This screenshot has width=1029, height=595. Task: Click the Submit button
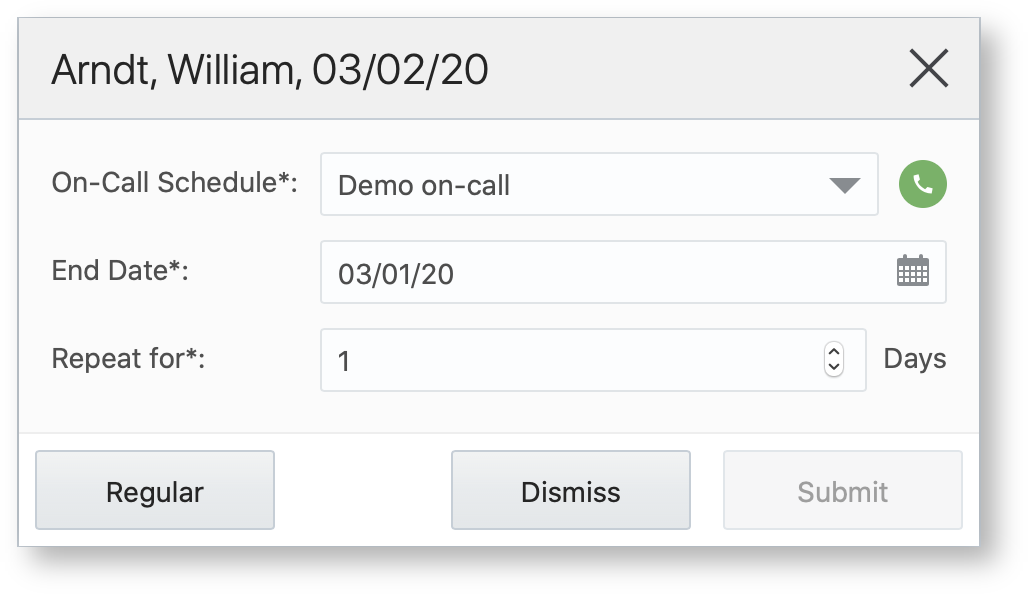pyautogui.click(x=842, y=490)
